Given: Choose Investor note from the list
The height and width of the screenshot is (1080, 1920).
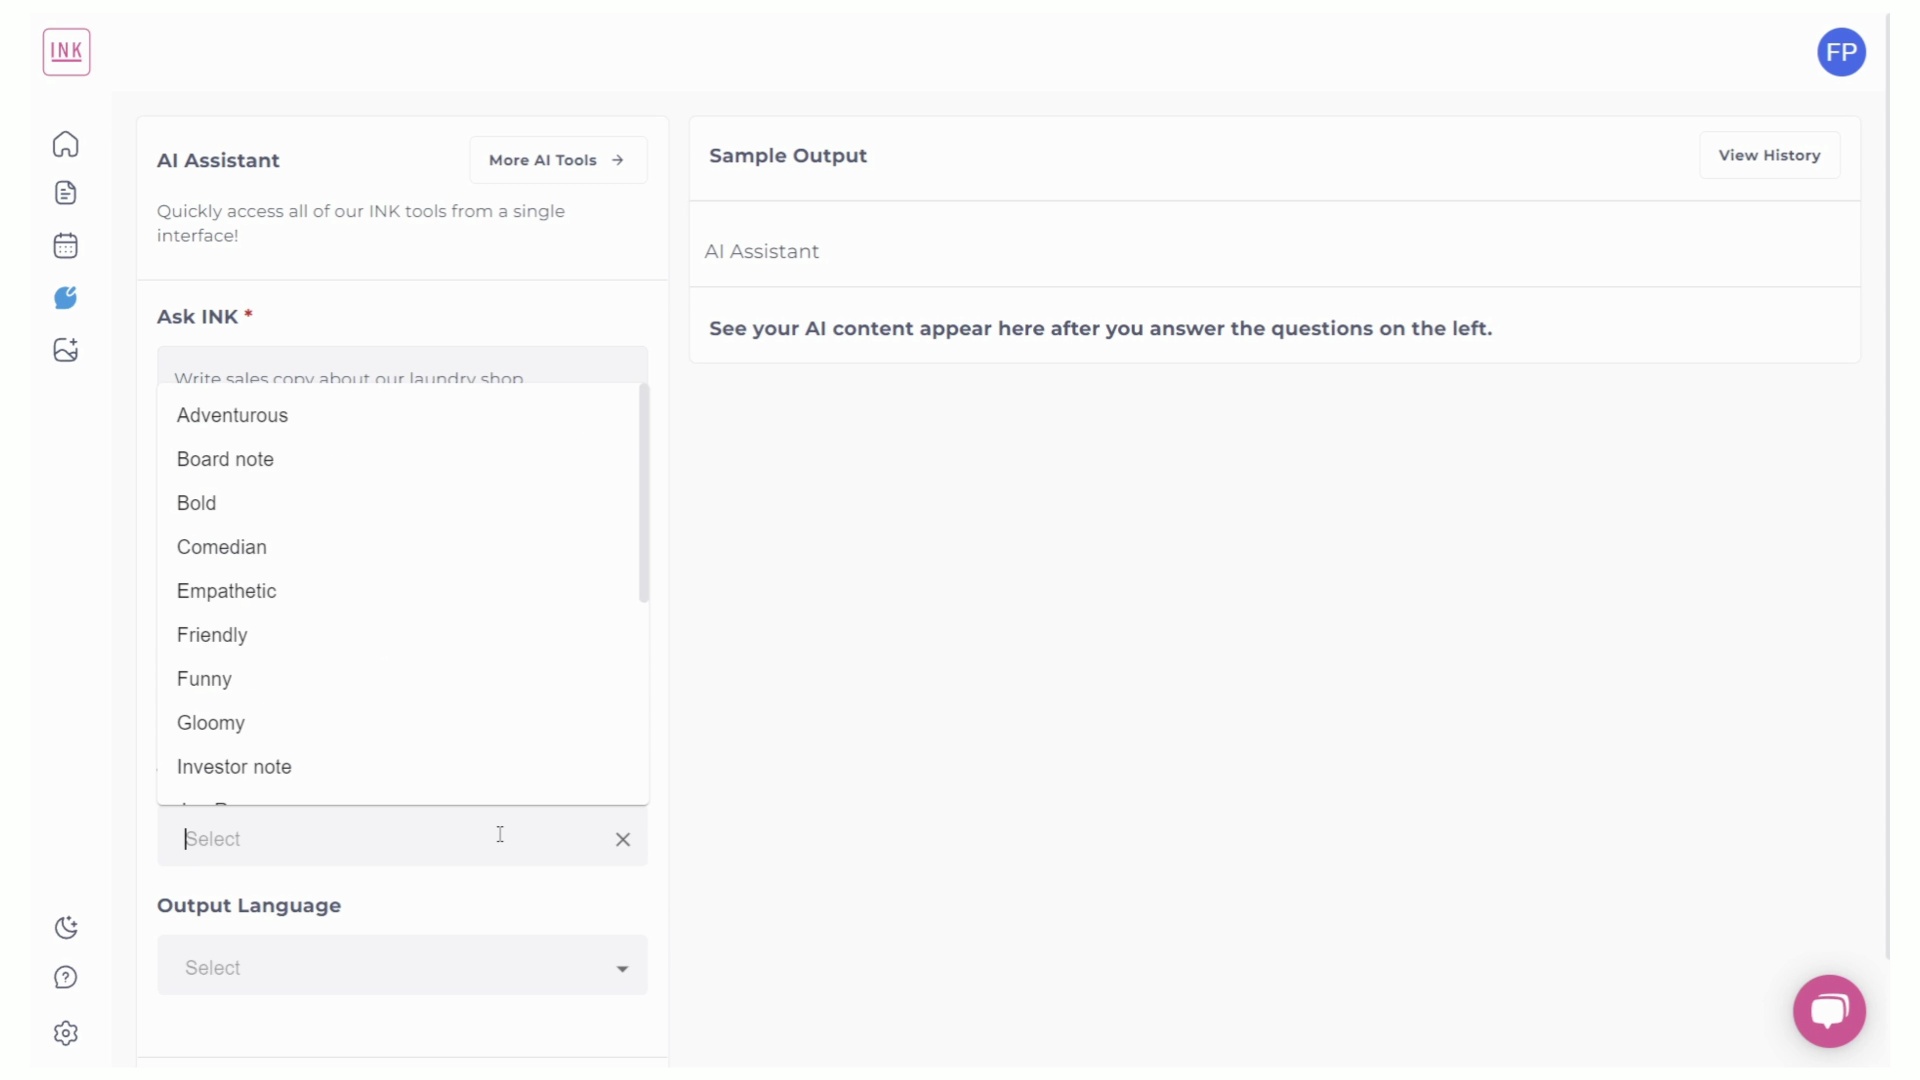Looking at the screenshot, I should 233,767.
